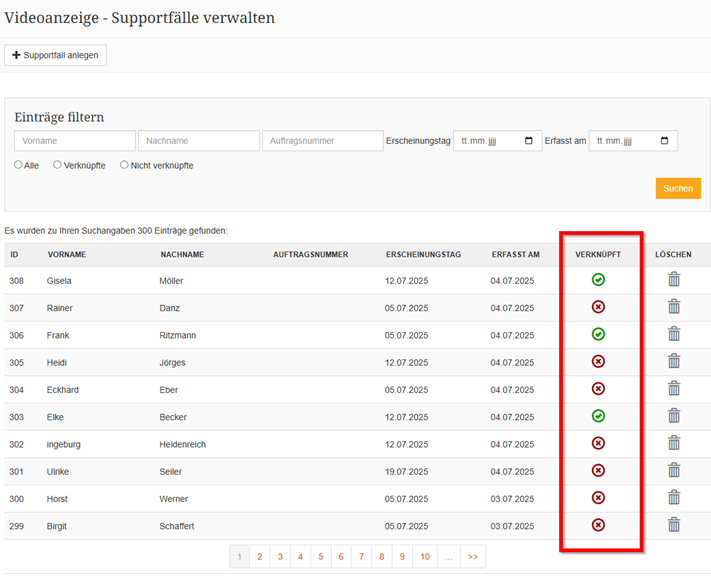The width and height of the screenshot is (711, 585).
Task: Click the red not-linked icon for ID 304
Action: 598,389
